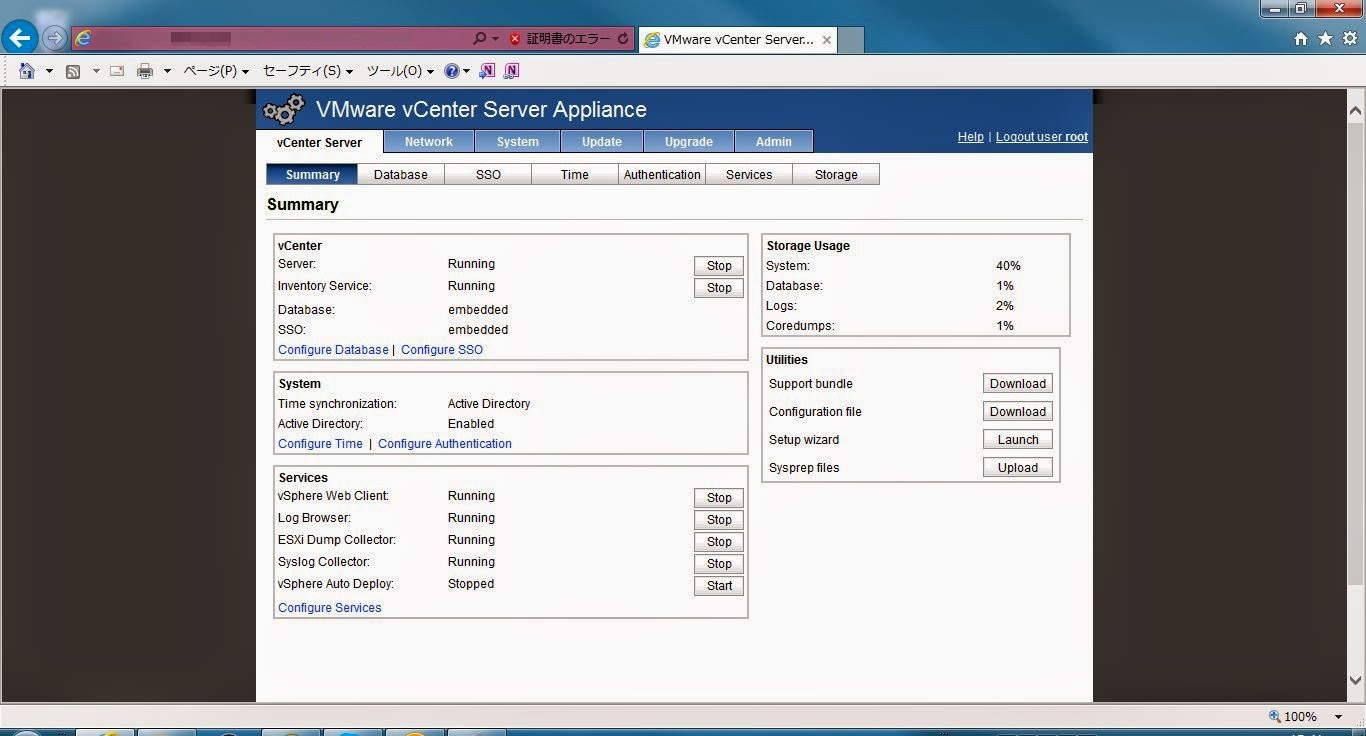1366x736 pixels.
Task: Expand the RSS feeds dropdown arrow
Action: 96,71
